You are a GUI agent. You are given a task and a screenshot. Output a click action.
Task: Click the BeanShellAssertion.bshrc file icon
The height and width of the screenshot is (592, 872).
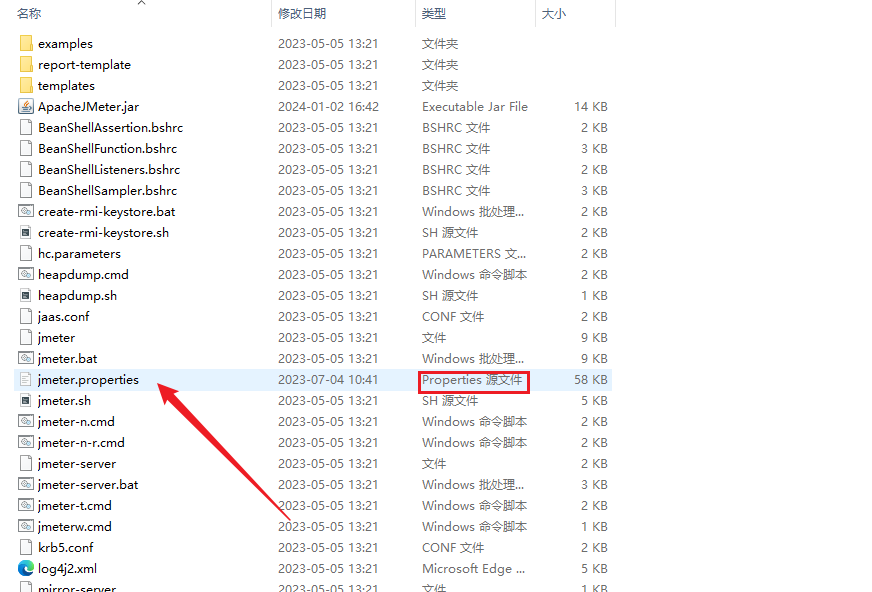tap(26, 127)
